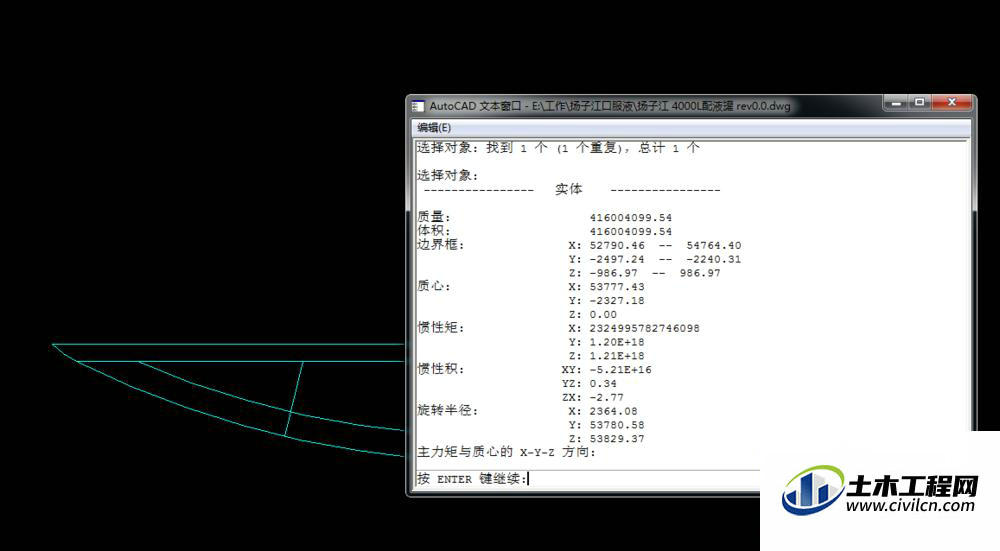
Task: Click the 惯性矩 Y value 1.20E+18
Action: pyautogui.click(x=617, y=342)
